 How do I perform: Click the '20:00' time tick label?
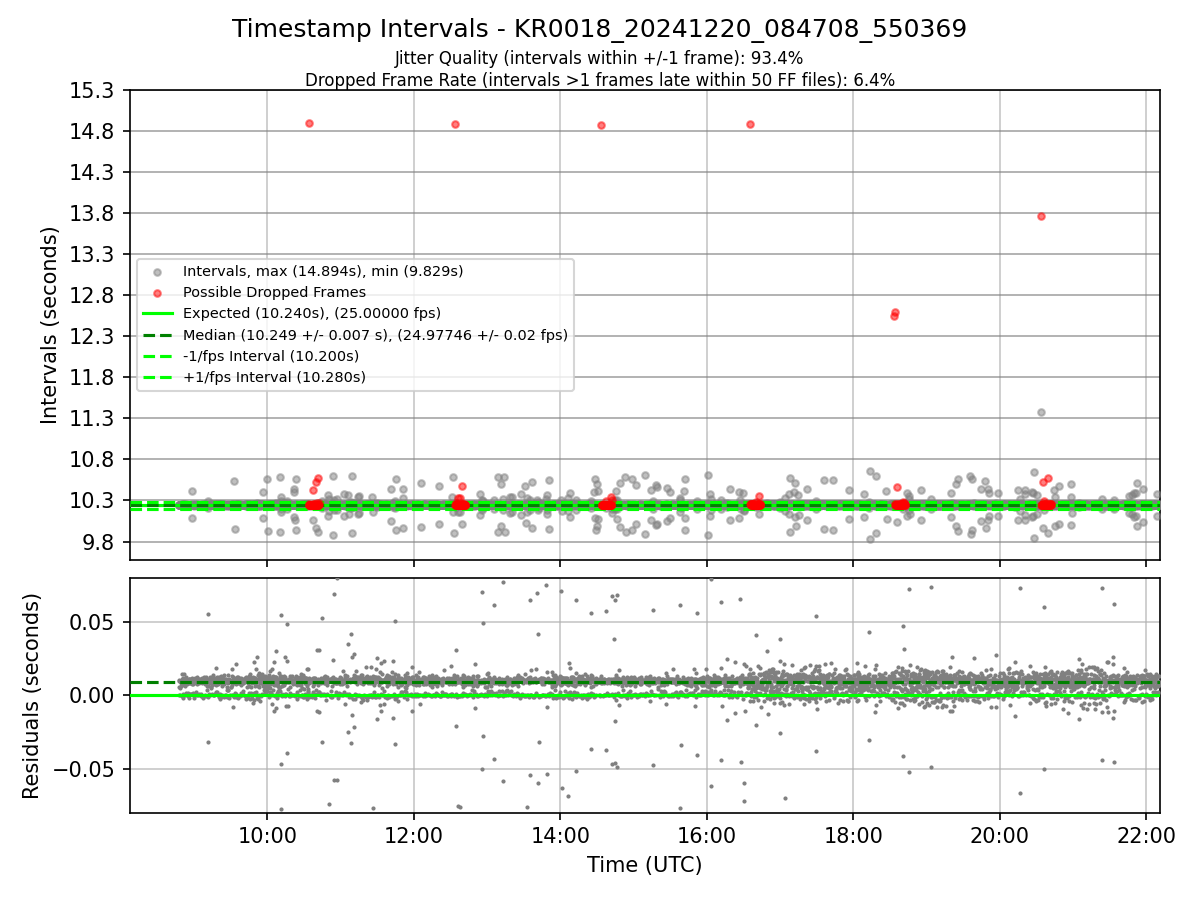pos(1000,835)
